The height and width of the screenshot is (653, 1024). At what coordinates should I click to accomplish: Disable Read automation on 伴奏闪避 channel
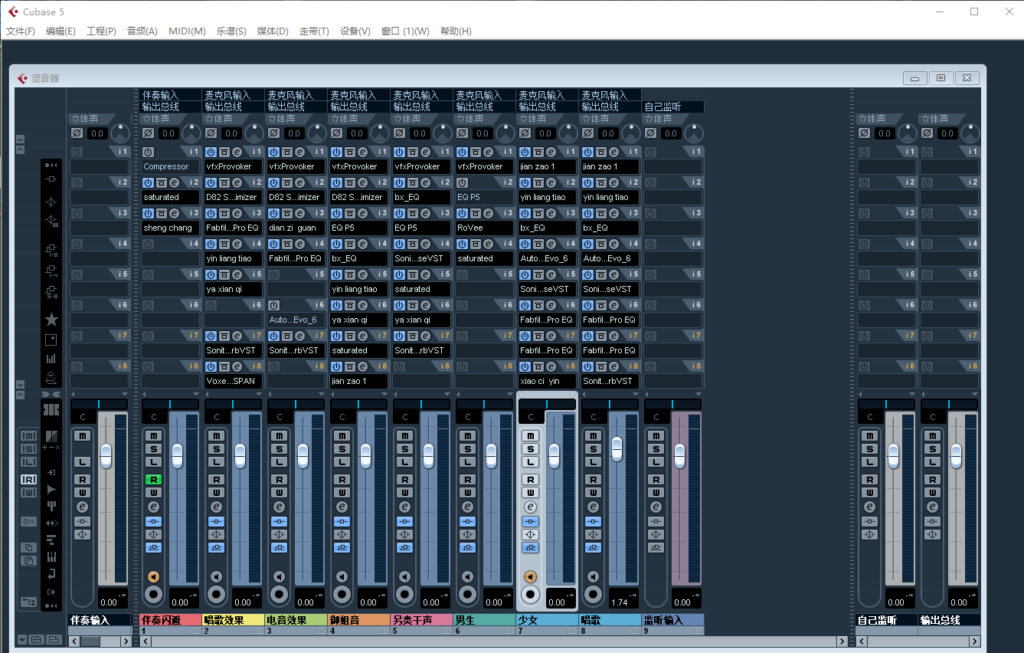click(x=153, y=480)
